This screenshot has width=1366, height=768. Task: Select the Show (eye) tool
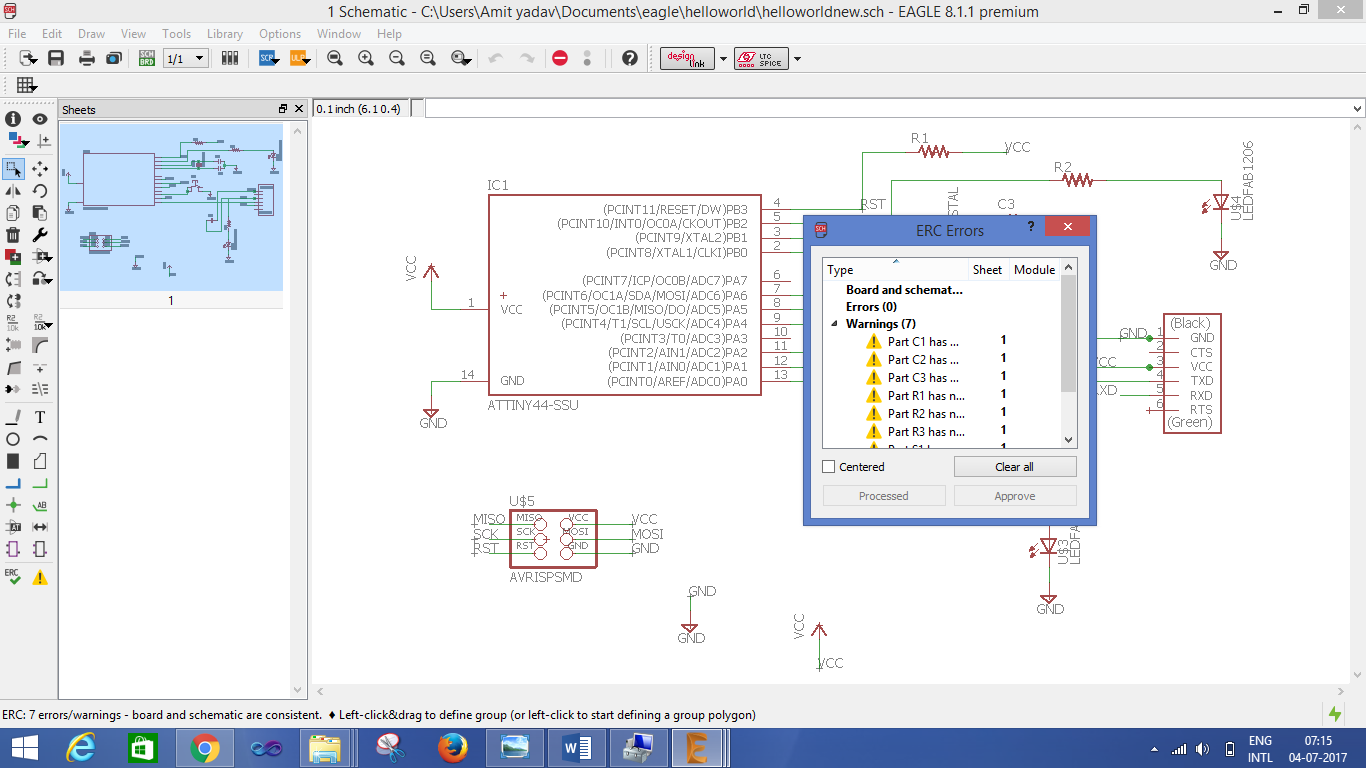click(x=40, y=119)
